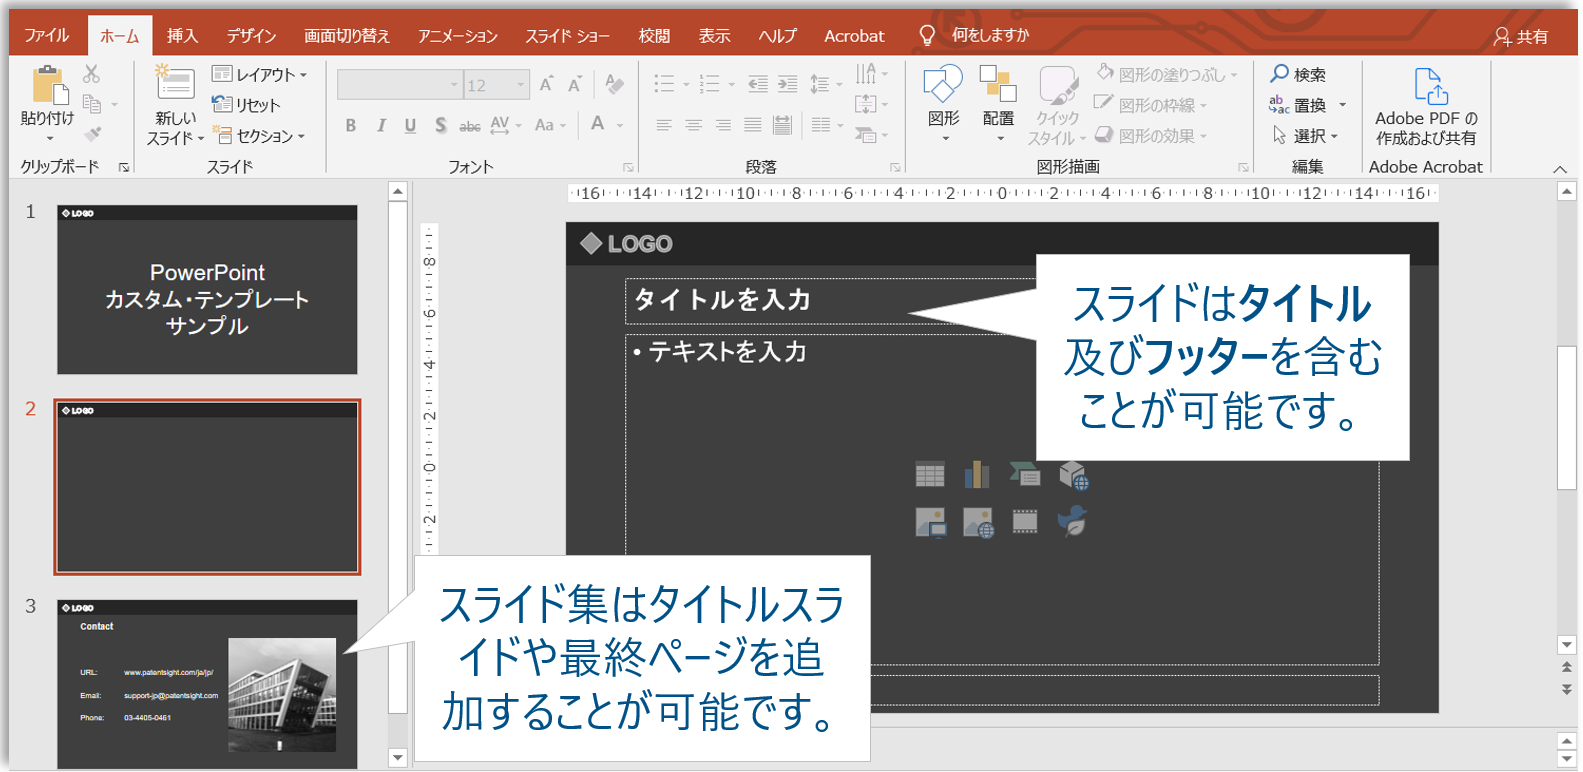This screenshot has height=772, width=1583.
Task: Click the Copy icon in clipboard group
Action: coord(91,103)
